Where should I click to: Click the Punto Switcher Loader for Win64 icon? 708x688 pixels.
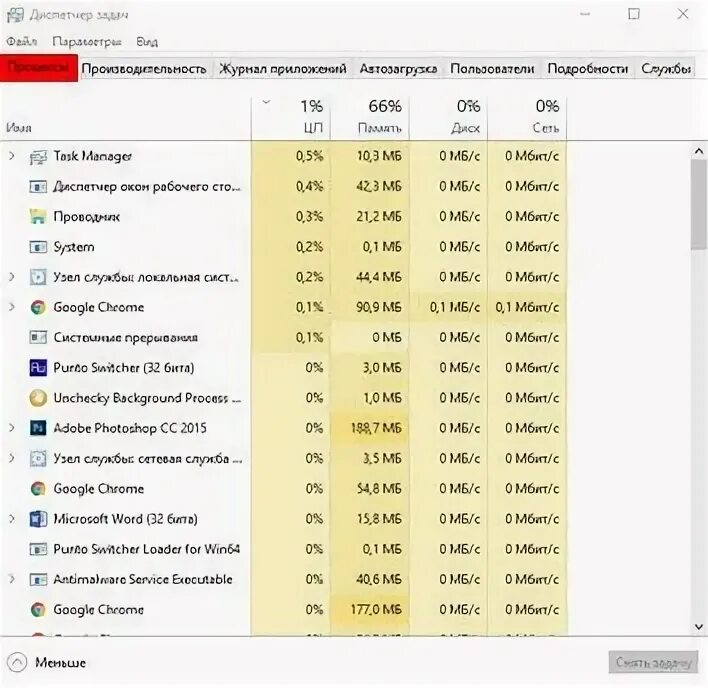(38, 550)
